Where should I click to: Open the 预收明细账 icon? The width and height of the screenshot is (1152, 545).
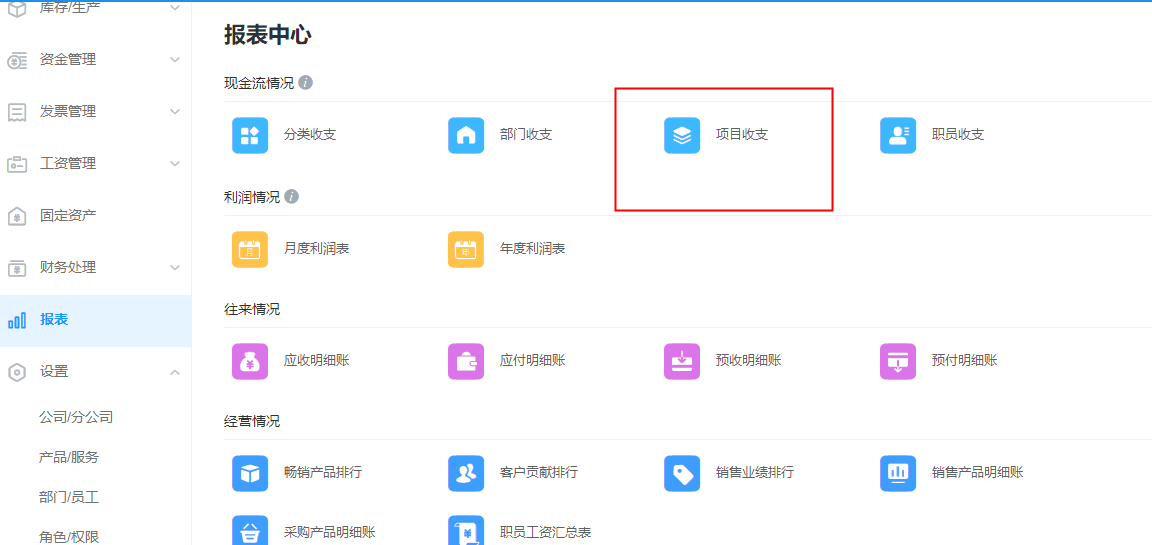click(682, 361)
